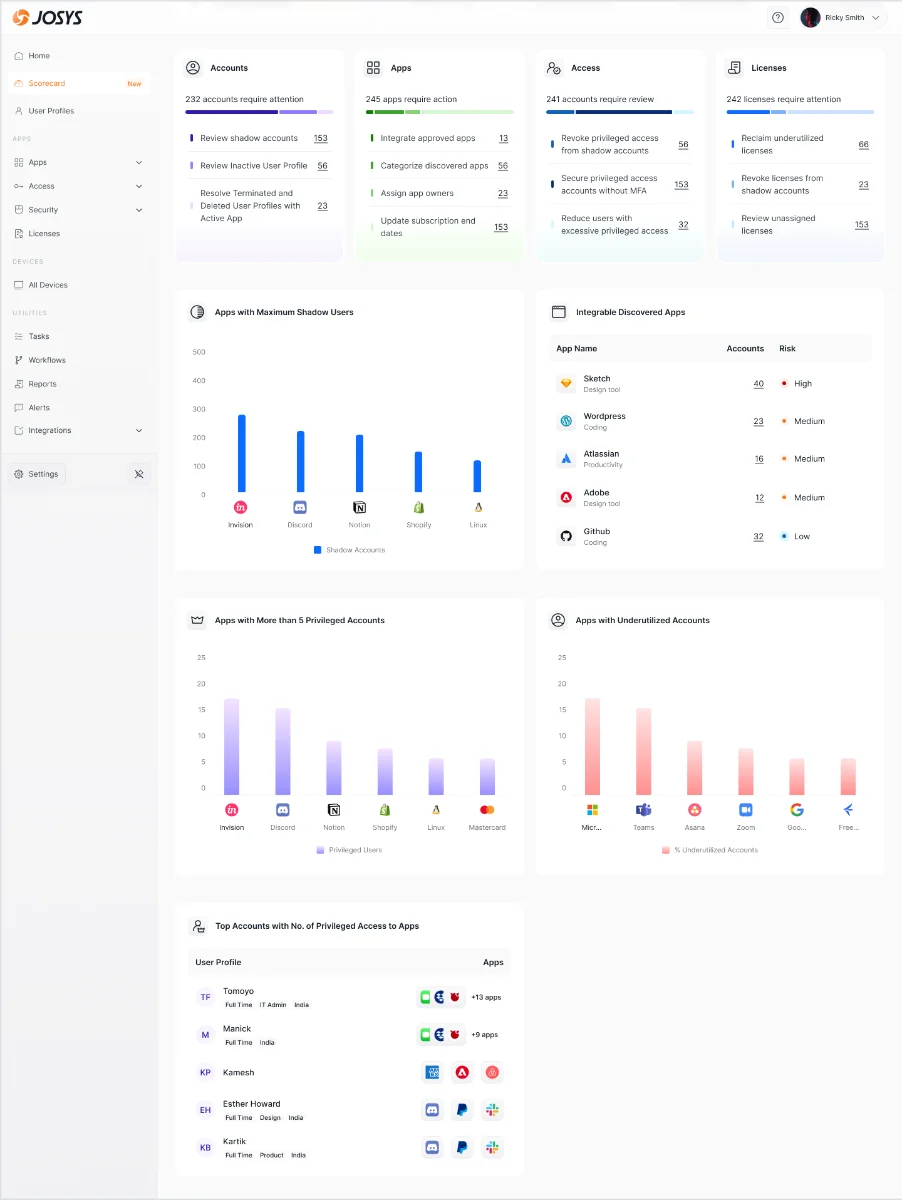Expand the Apps sidebar chevron
Screen dimensions: 902x1200
[139, 162]
